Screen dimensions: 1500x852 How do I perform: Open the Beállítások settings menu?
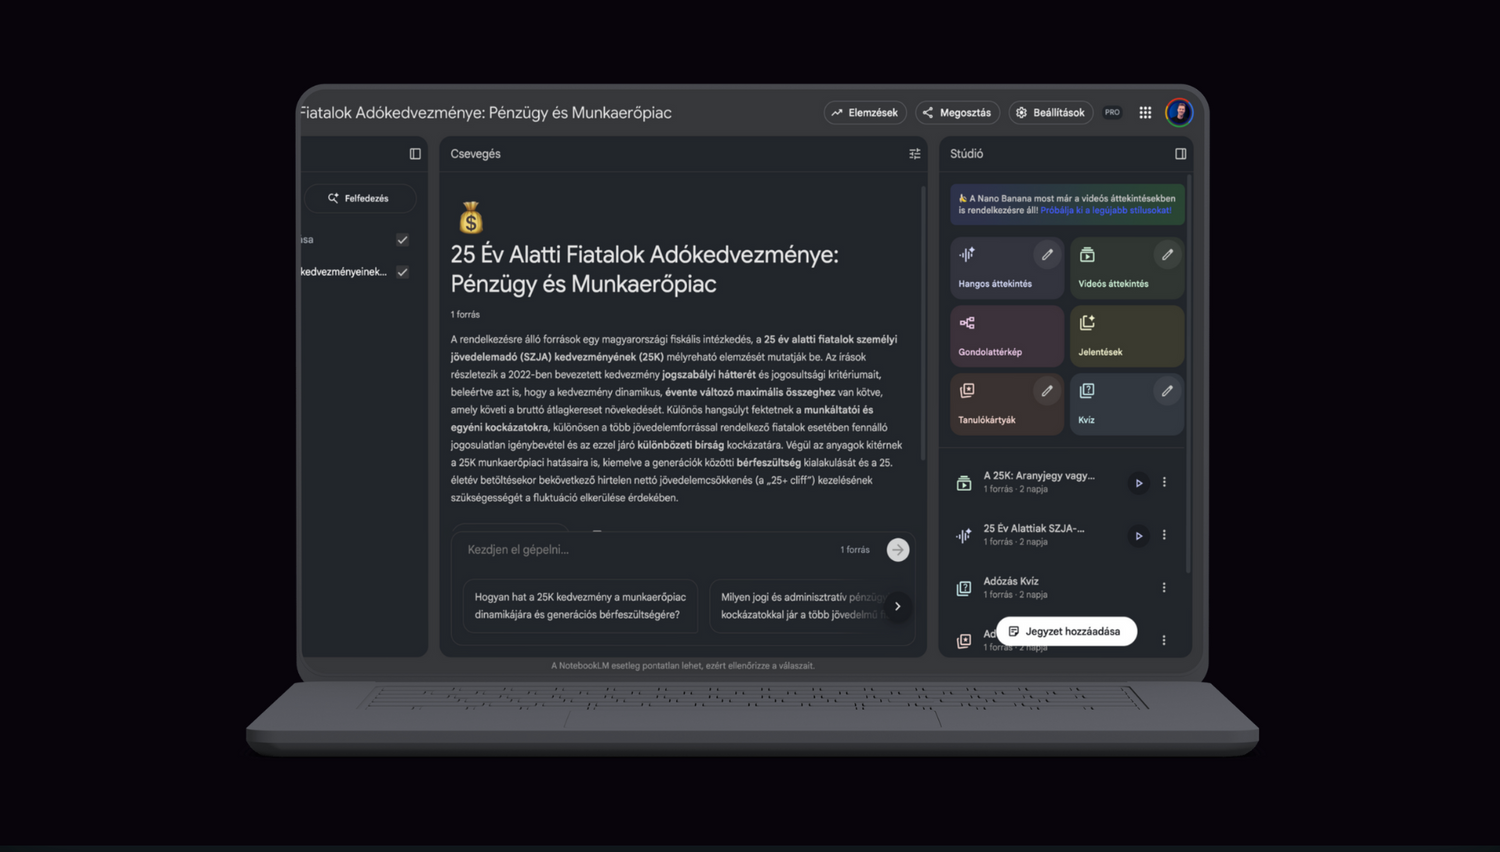[x=1050, y=113]
